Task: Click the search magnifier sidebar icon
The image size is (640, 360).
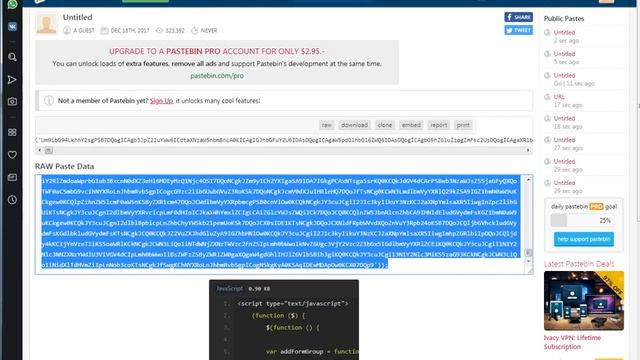Action: click(12, 57)
